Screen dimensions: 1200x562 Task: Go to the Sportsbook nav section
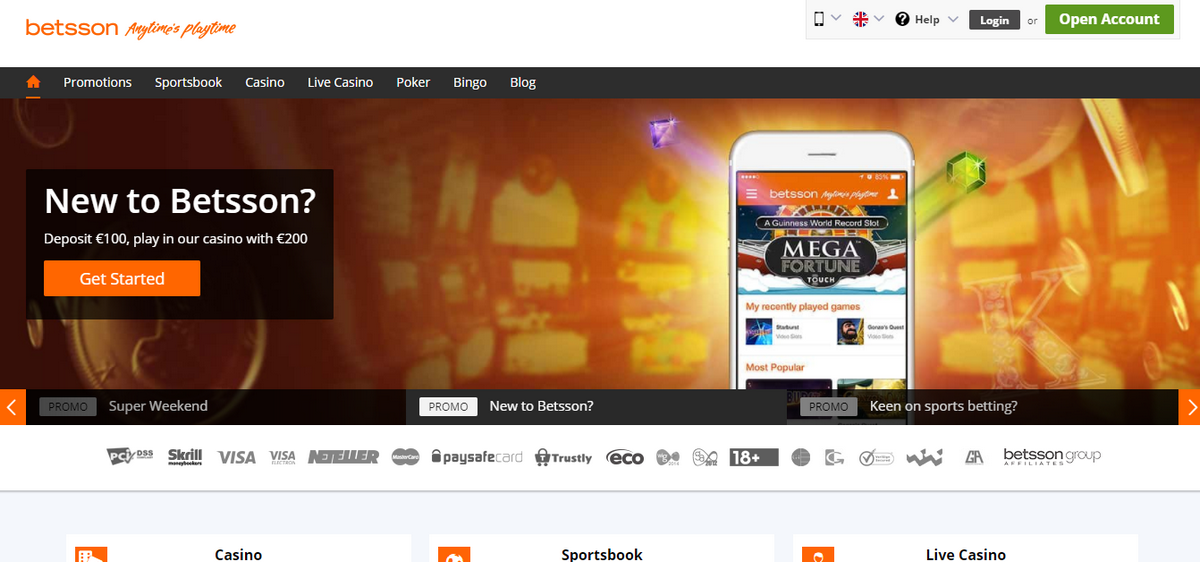pyautogui.click(x=188, y=82)
